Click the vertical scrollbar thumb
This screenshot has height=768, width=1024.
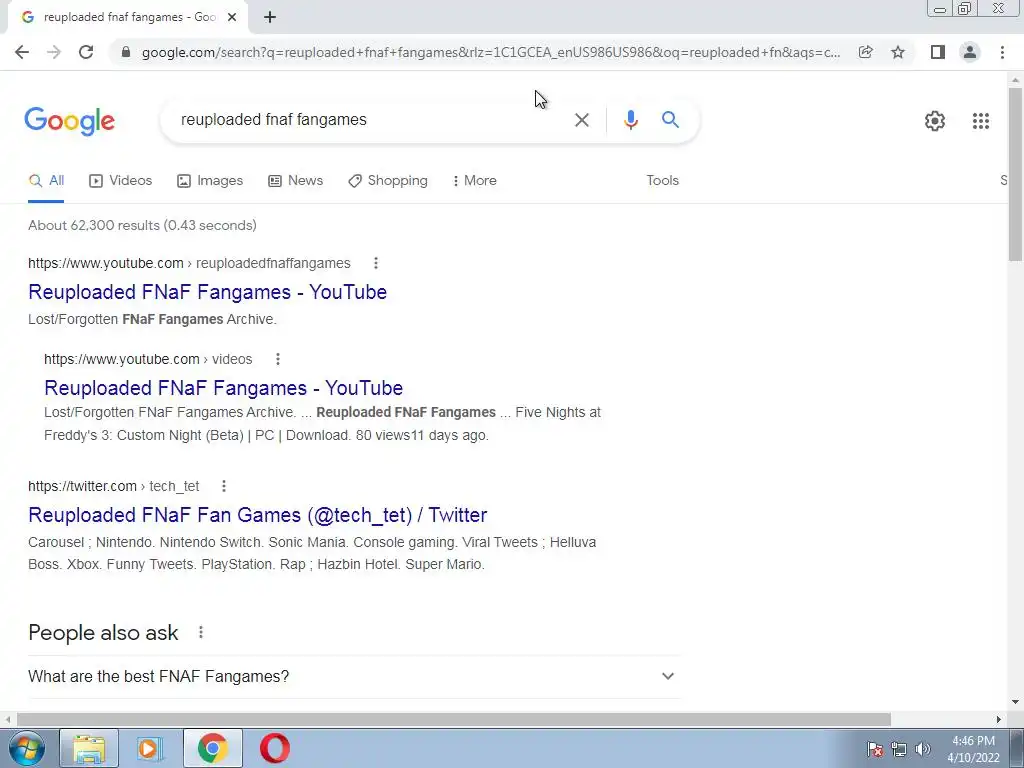tap(1015, 174)
